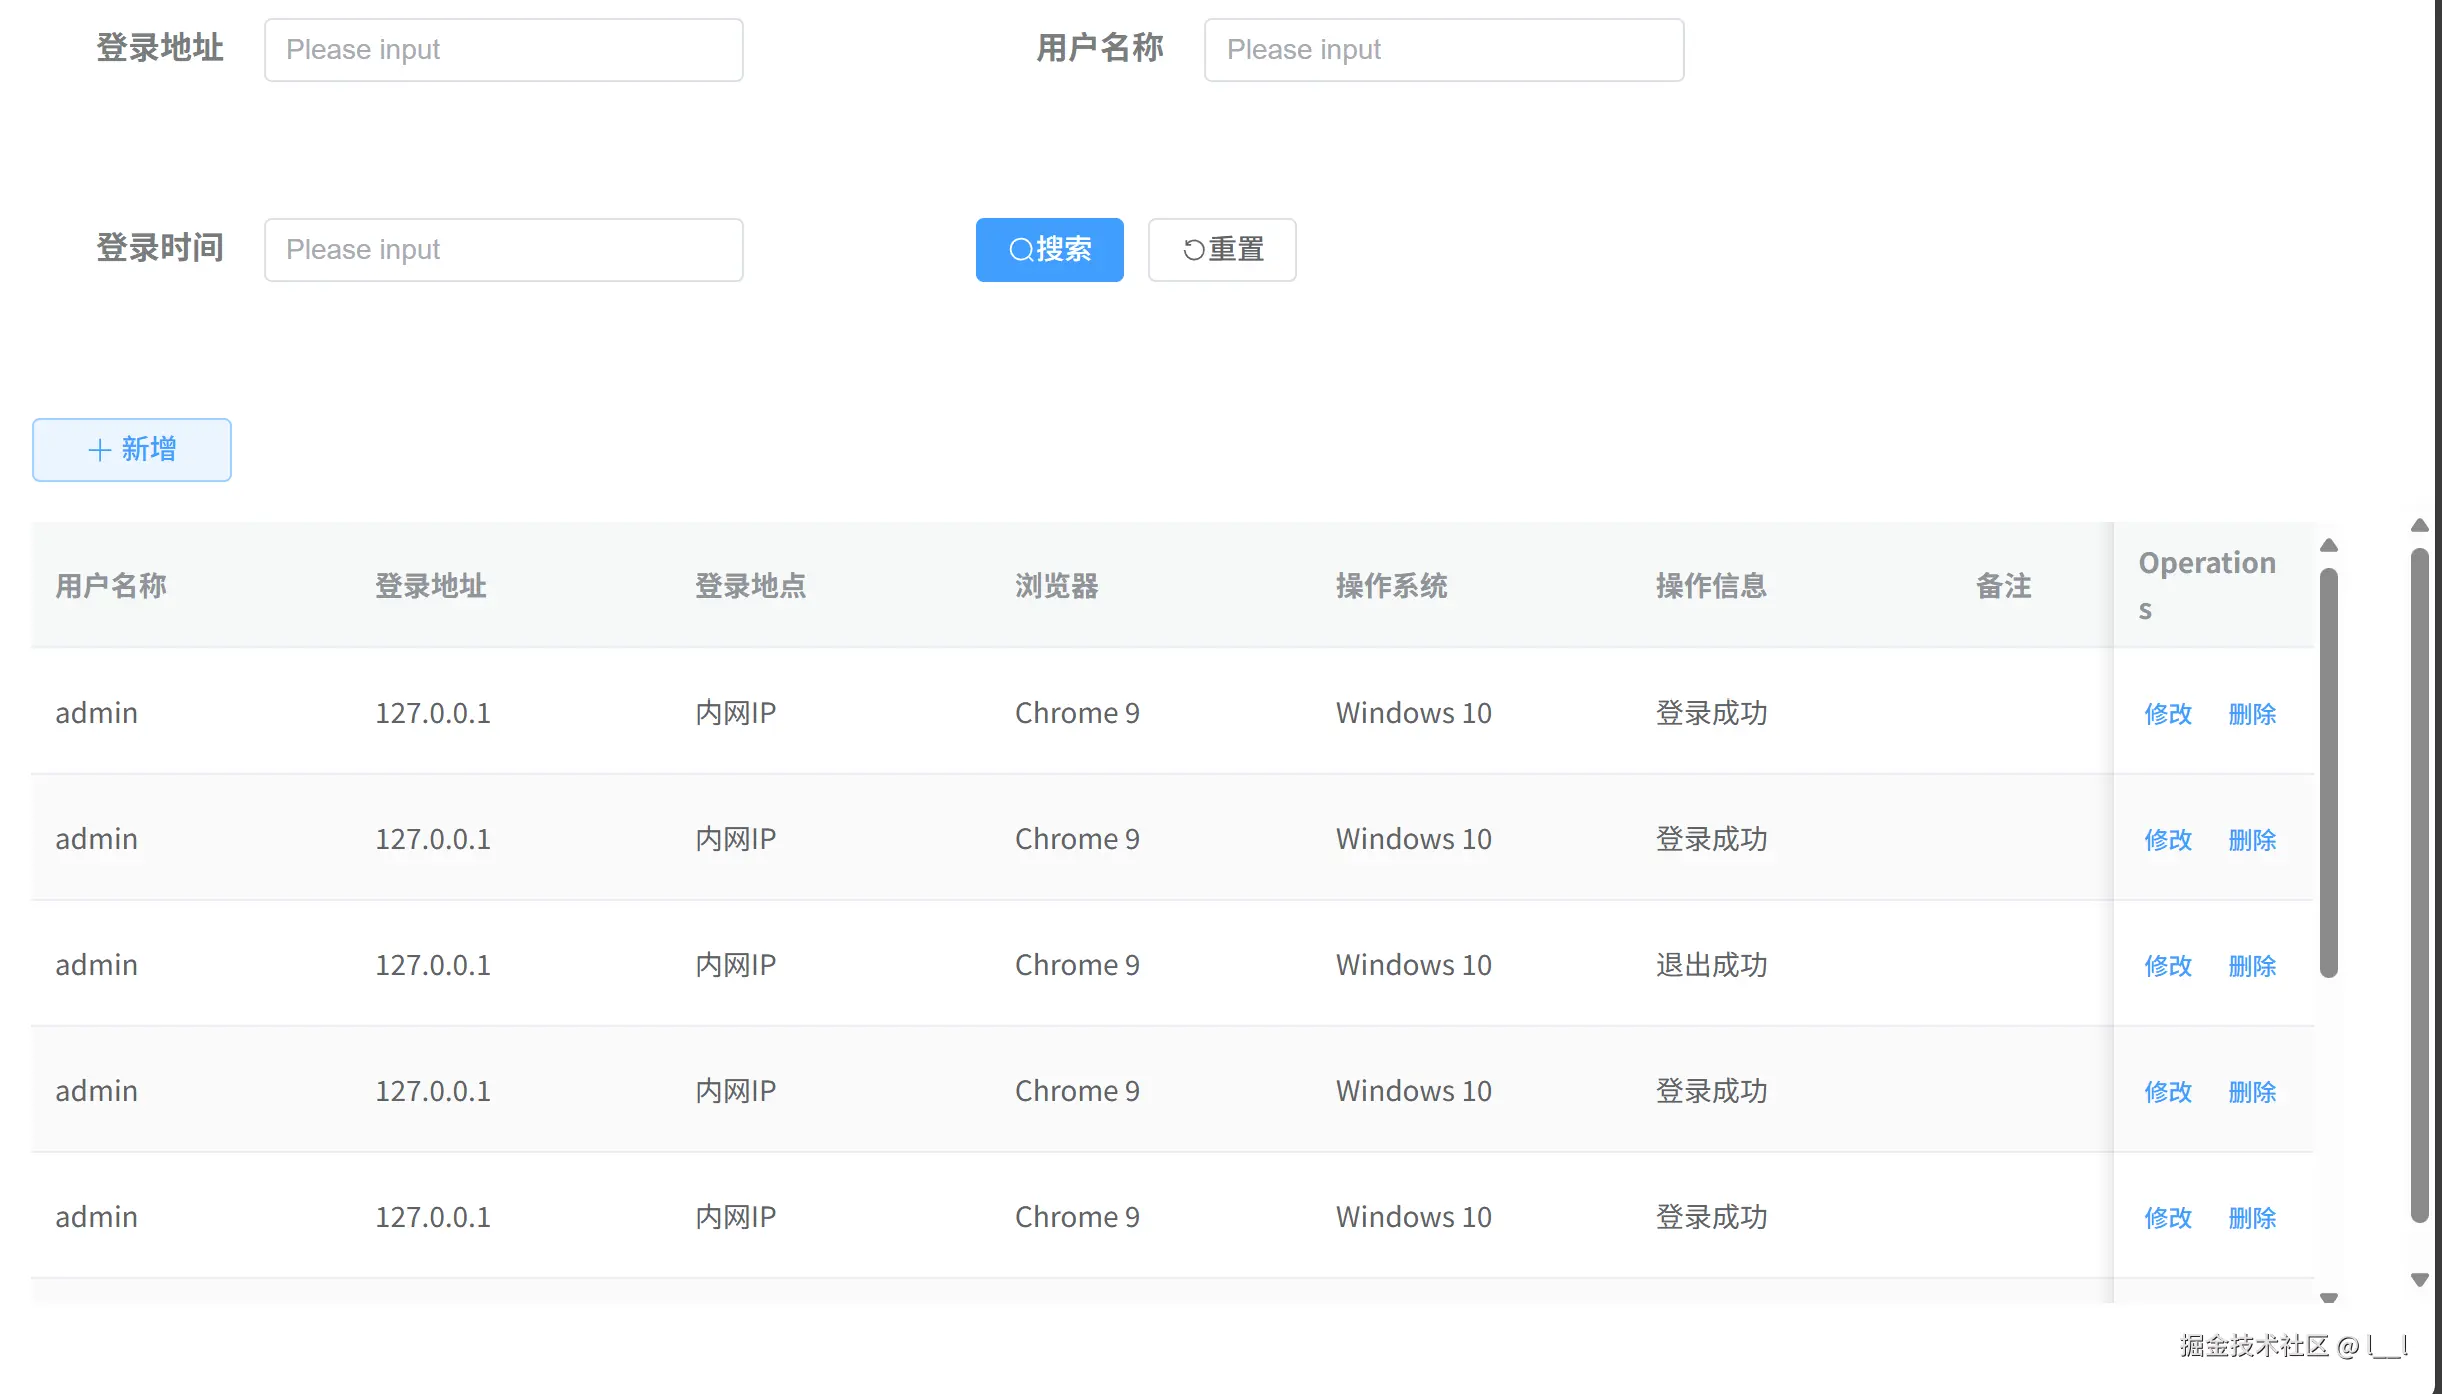Click the reset circular arrow icon

click(x=1192, y=250)
